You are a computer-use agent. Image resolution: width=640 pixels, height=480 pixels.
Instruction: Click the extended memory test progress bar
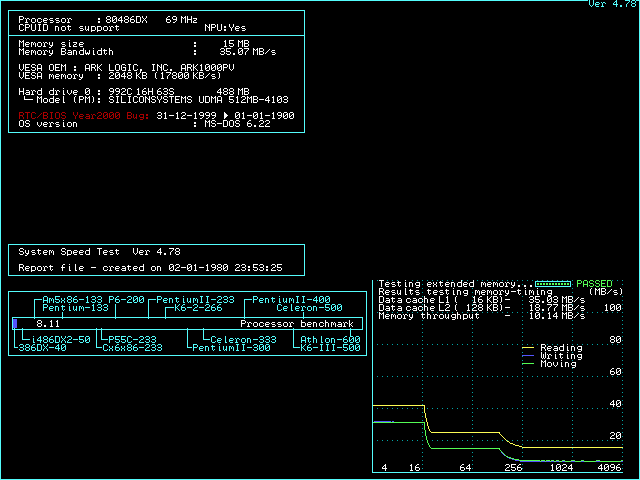(553, 284)
